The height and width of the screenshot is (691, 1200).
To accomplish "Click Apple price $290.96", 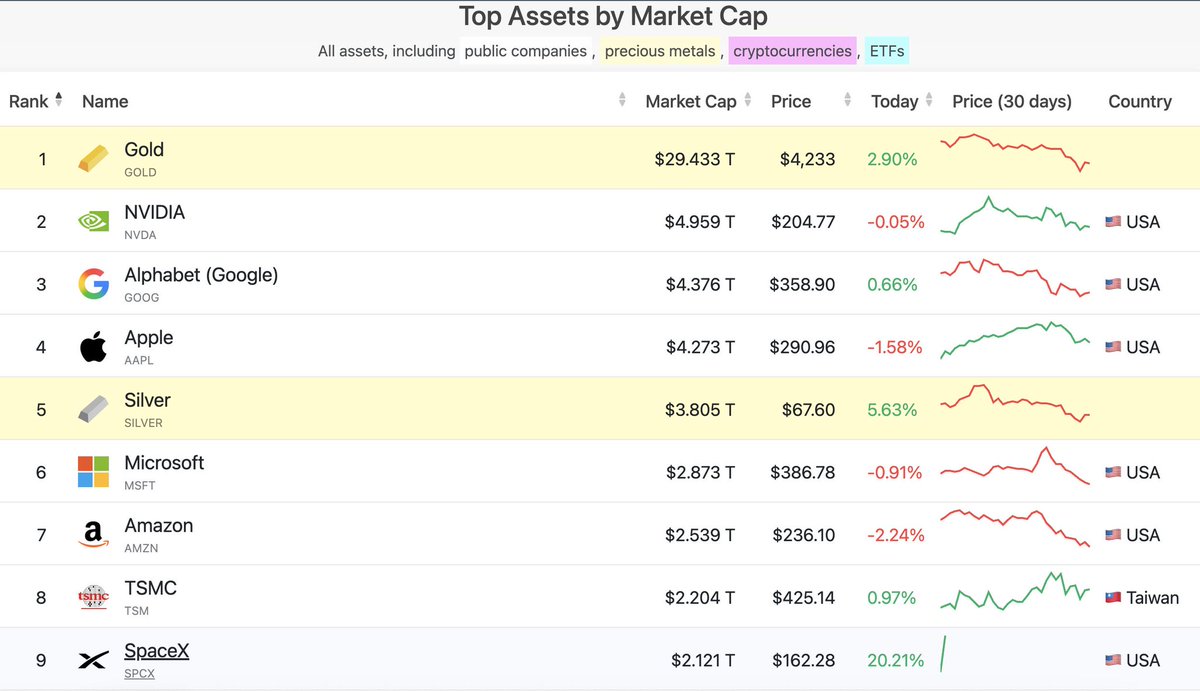I will [802, 347].
